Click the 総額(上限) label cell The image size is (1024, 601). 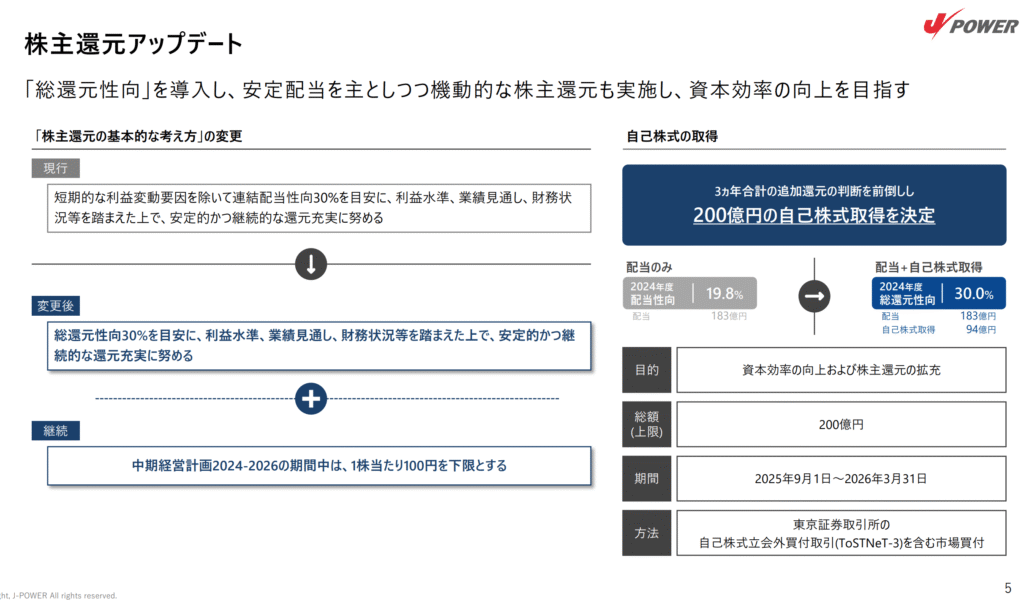(646, 424)
